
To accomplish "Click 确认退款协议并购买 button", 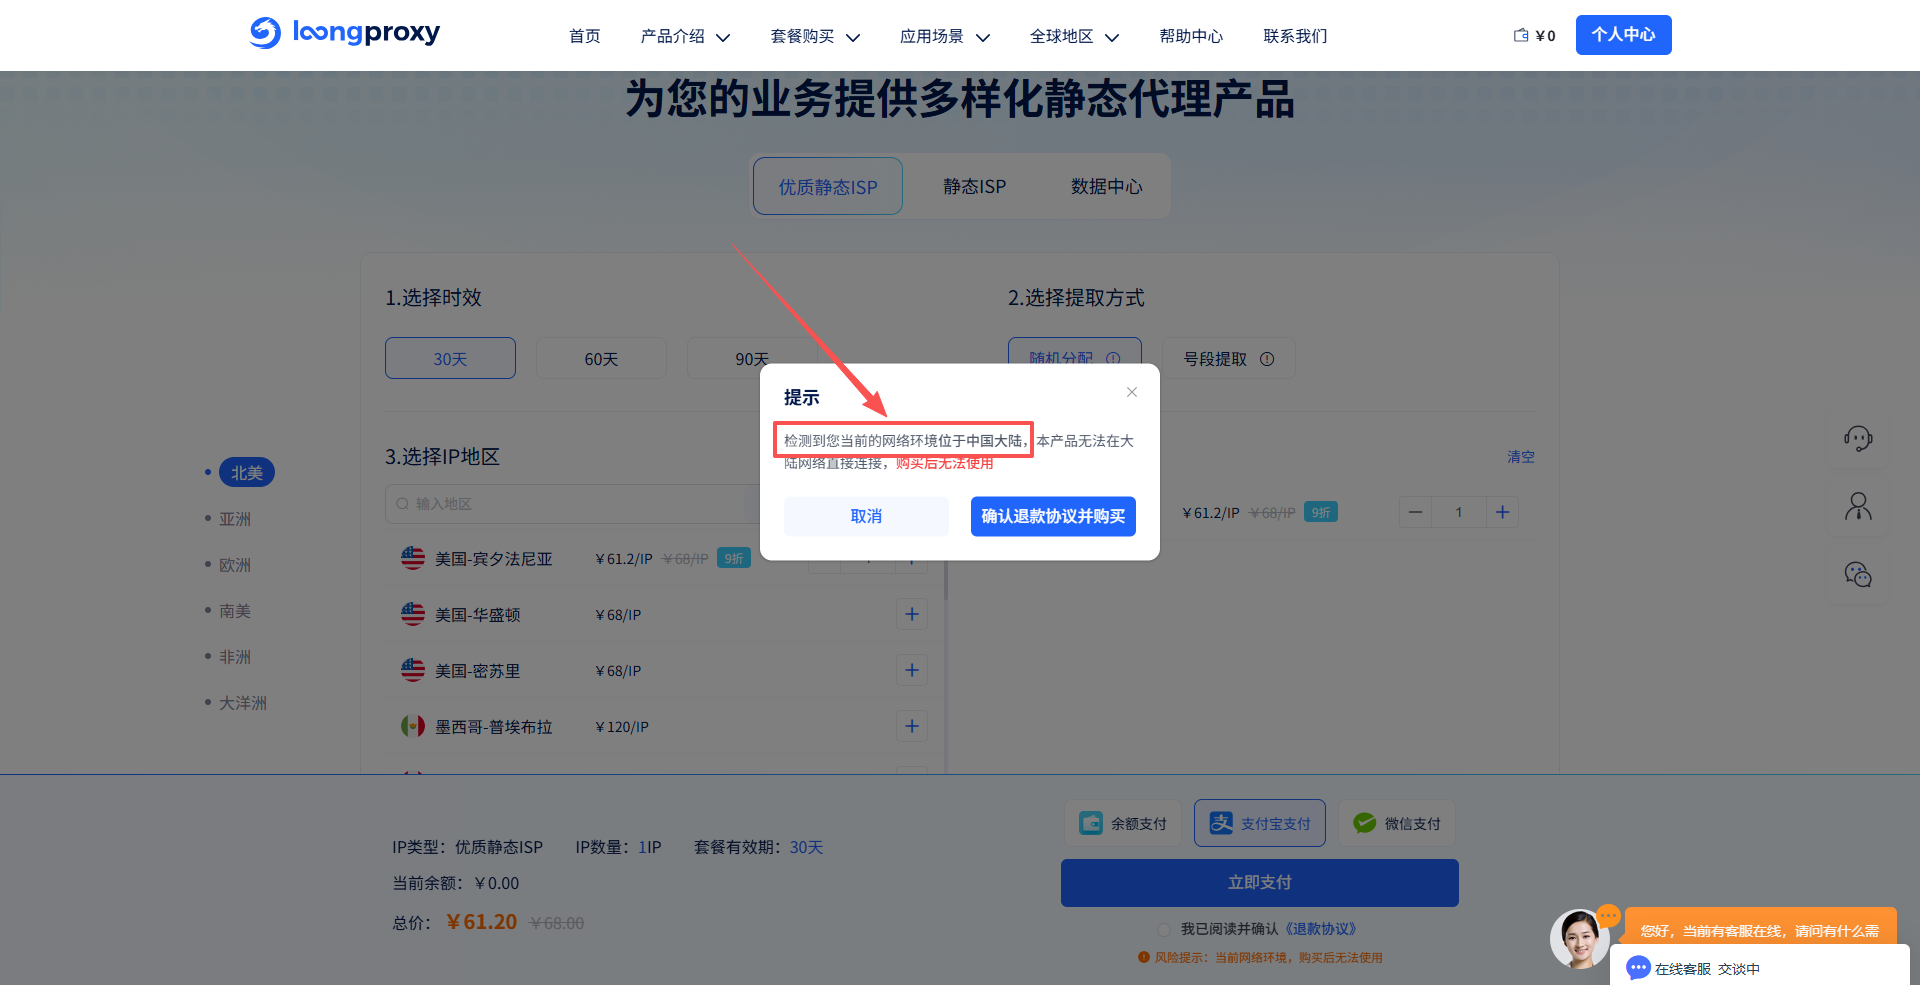I will (1053, 516).
